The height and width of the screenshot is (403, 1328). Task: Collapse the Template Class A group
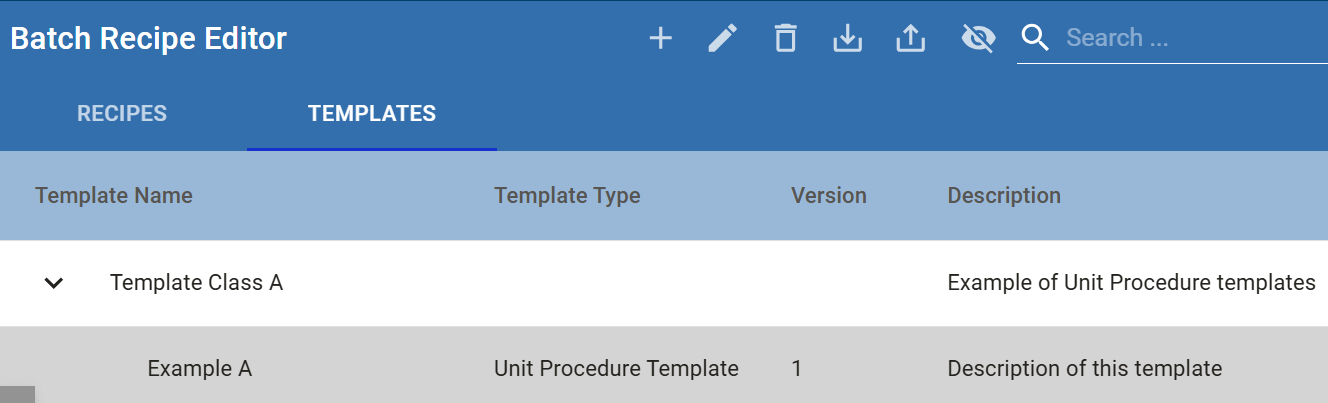[x=54, y=283]
